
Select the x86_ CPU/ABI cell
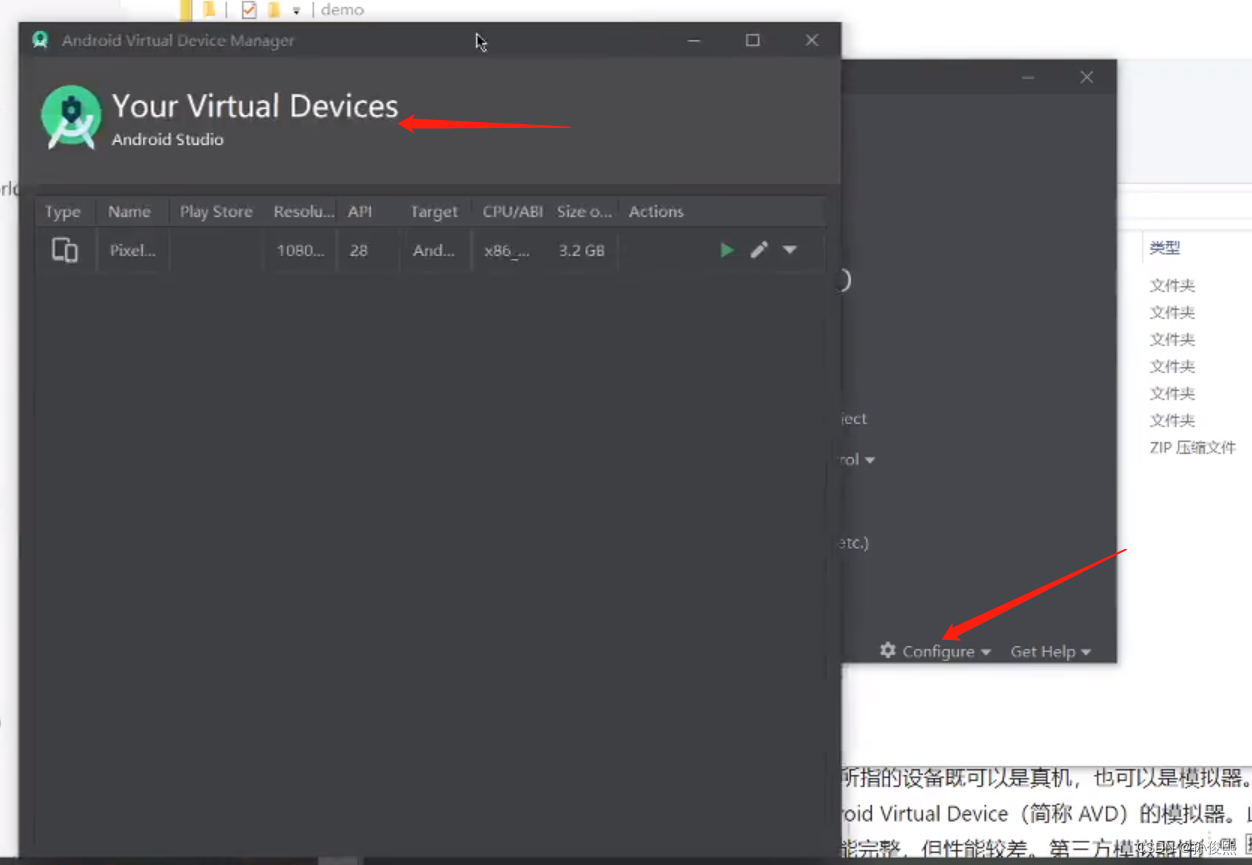pos(507,251)
